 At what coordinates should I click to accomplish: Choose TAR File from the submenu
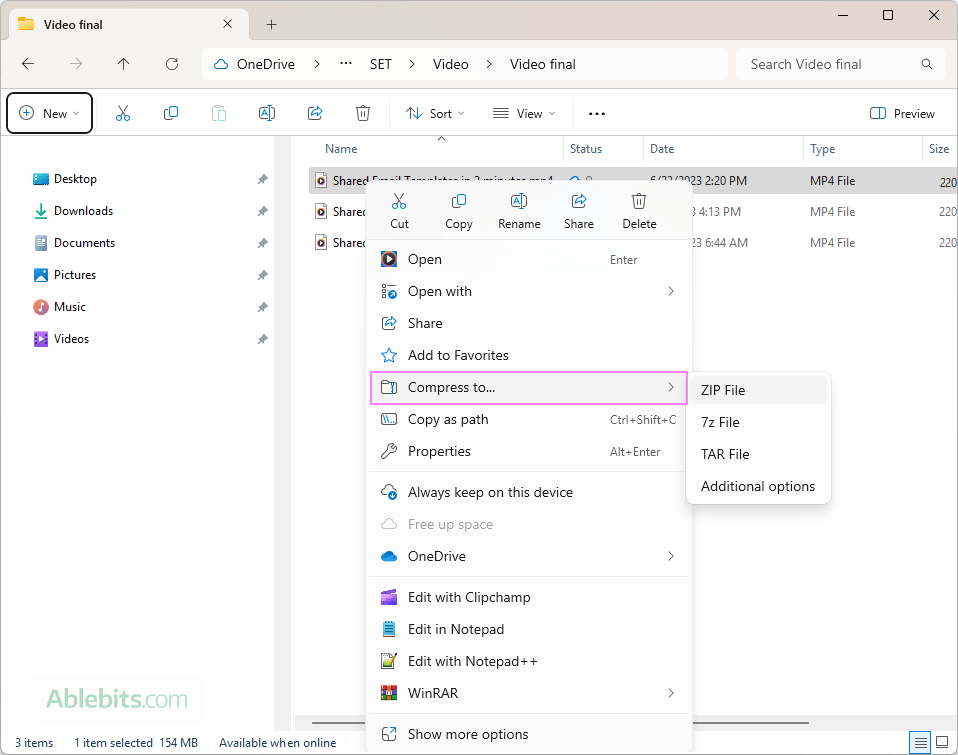coord(758,454)
